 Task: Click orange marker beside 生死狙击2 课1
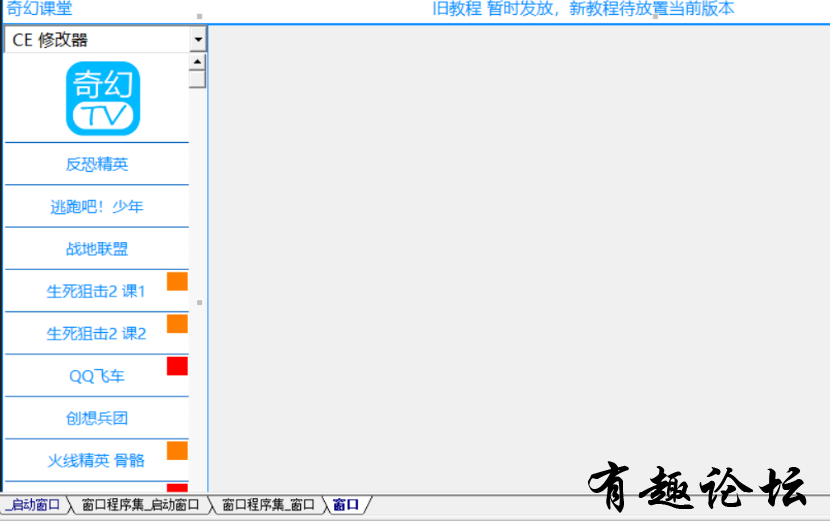[177, 281]
